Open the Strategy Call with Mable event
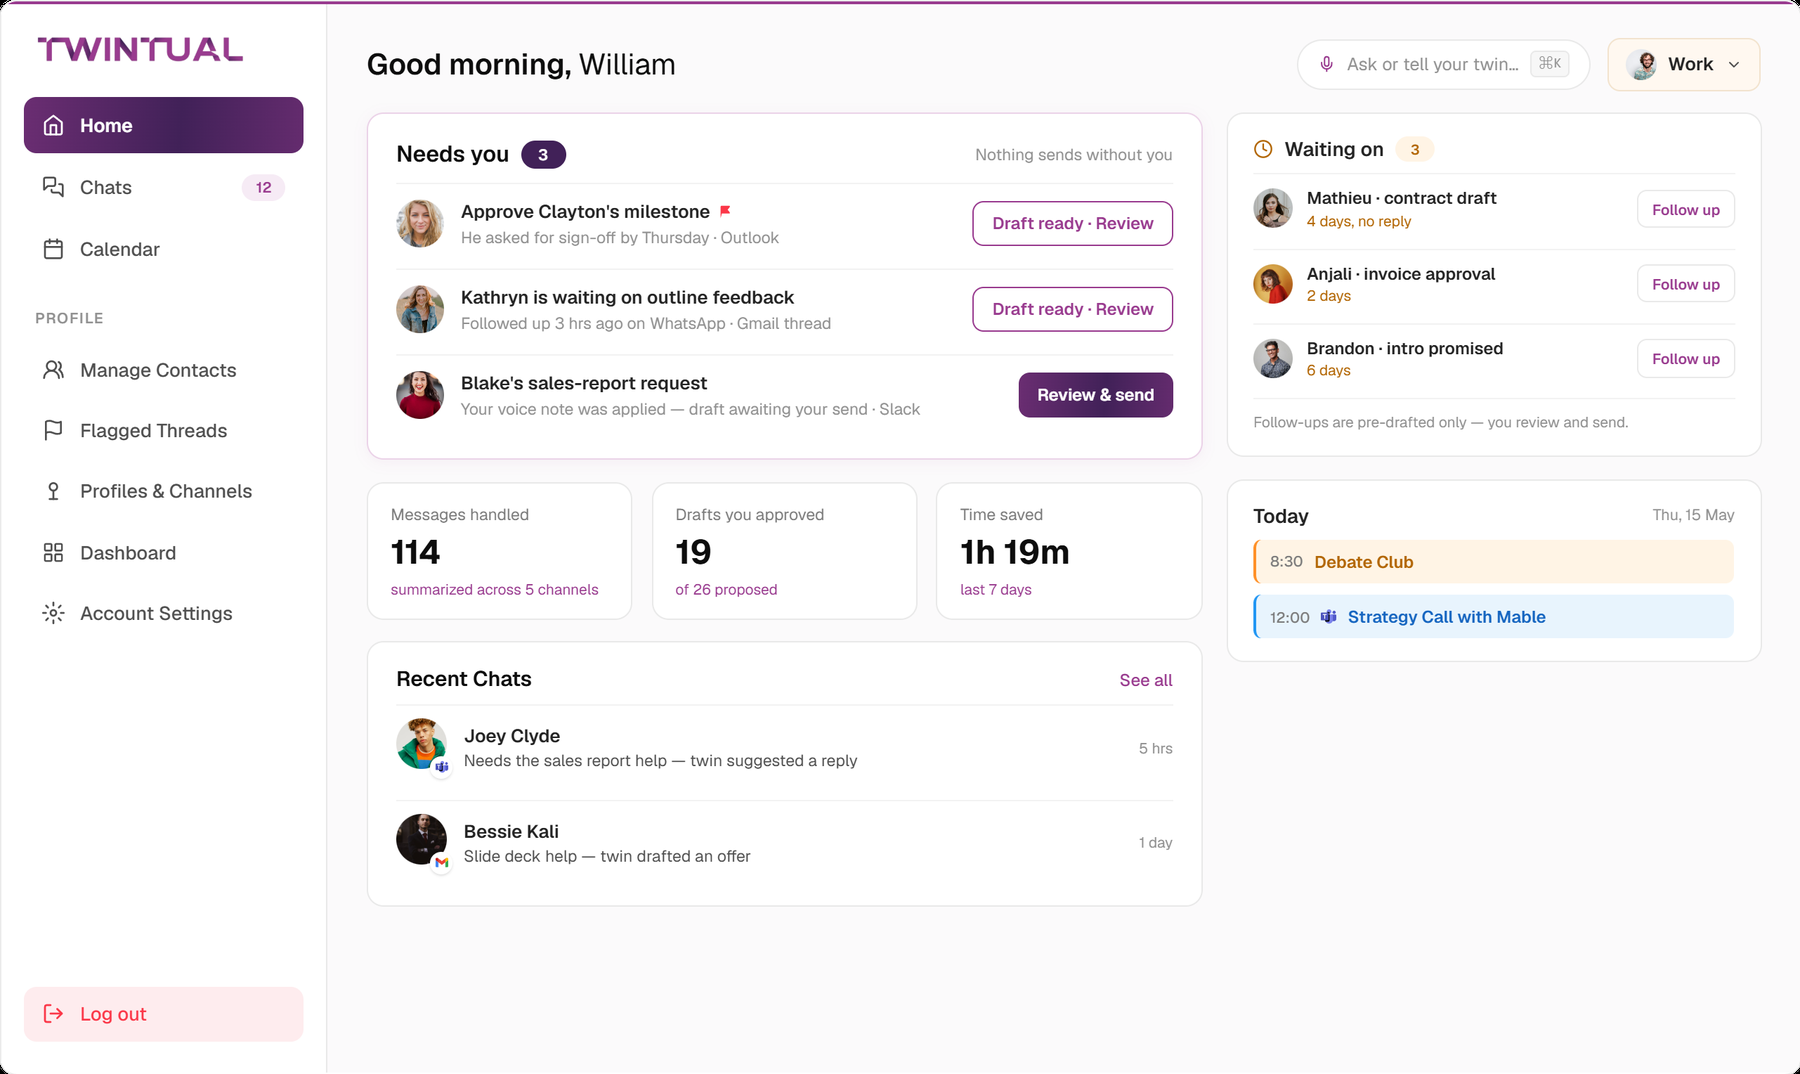 click(x=1493, y=617)
